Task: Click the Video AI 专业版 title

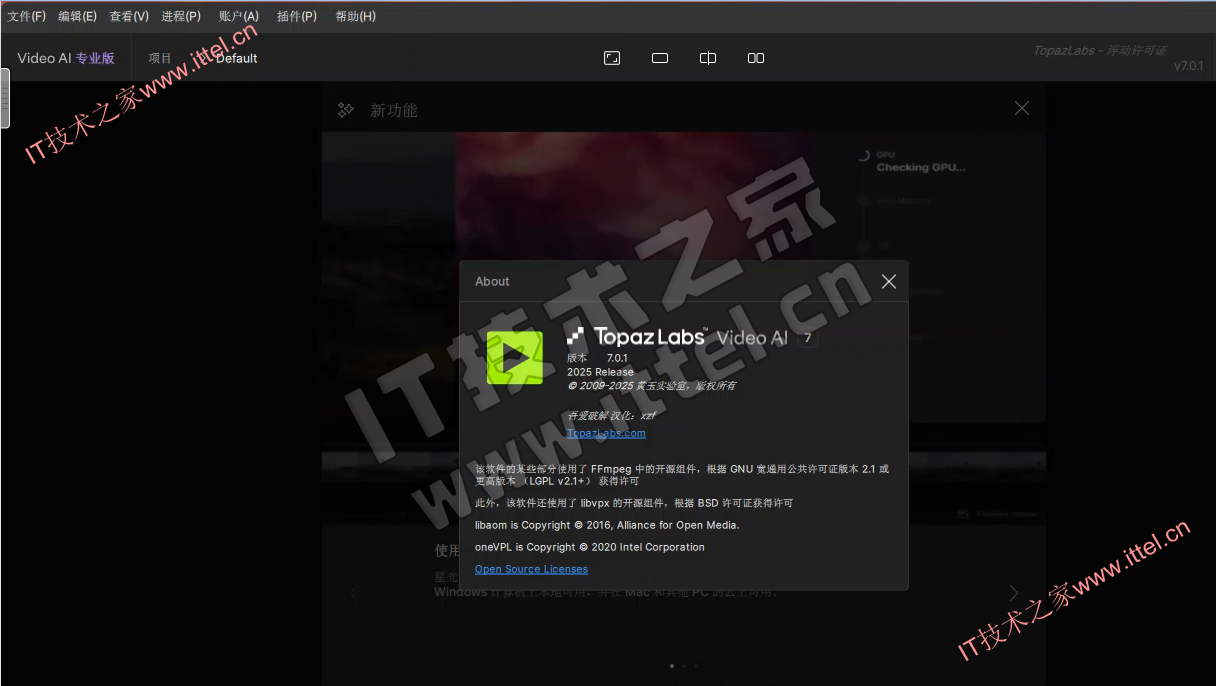Action: [66, 58]
